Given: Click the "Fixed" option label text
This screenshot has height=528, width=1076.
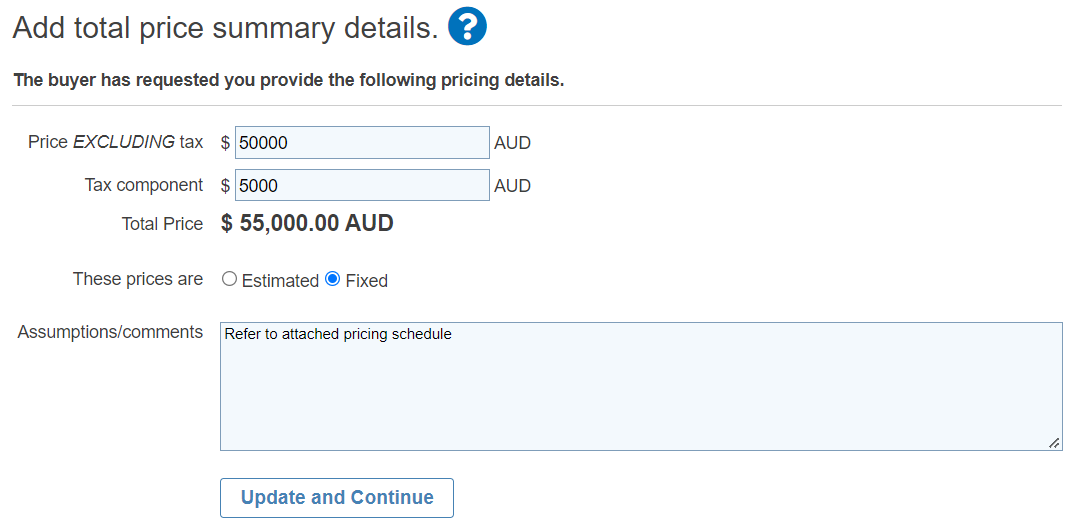Looking at the screenshot, I should point(366,281).
